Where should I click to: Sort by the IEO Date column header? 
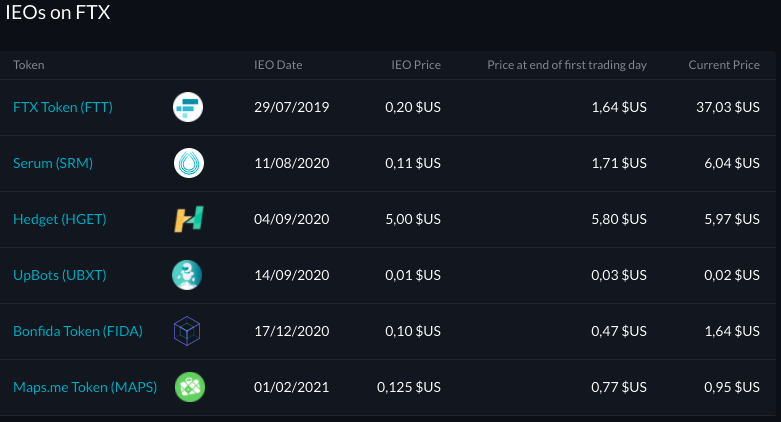coord(278,65)
